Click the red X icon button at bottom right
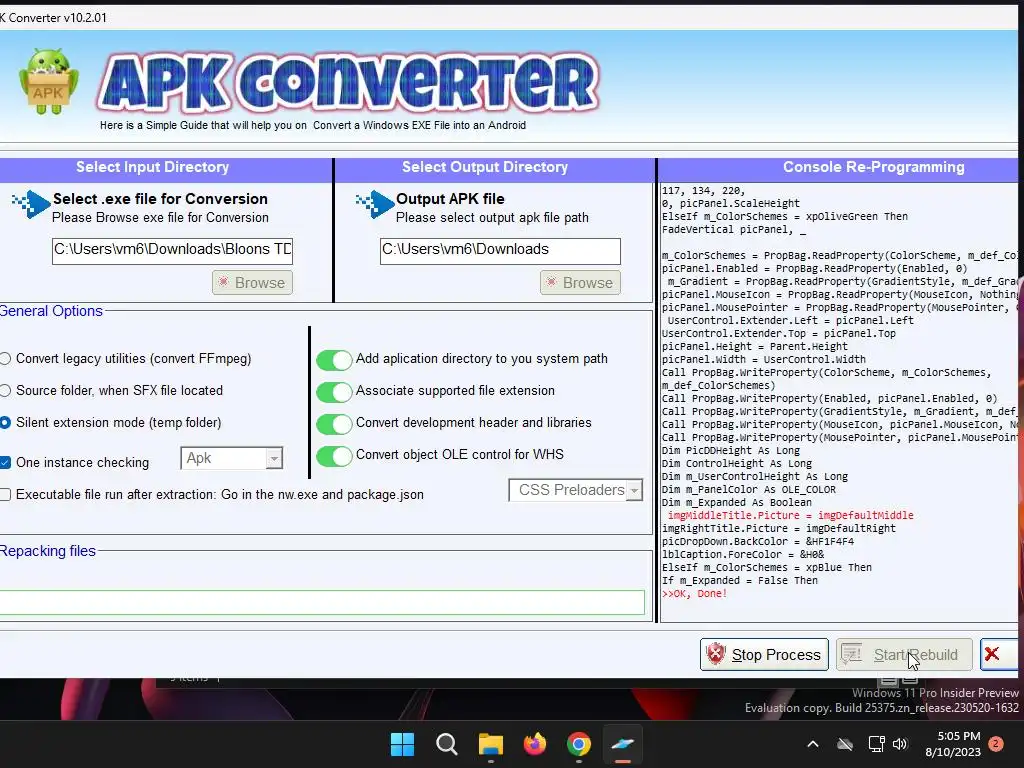Screen dimensions: 1024x768 [x=999, y=654]
